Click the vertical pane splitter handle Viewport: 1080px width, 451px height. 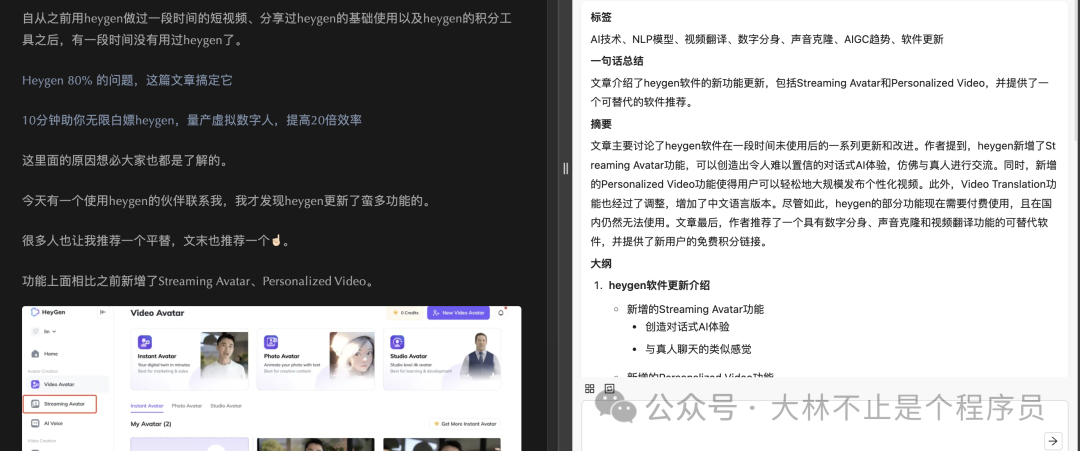(x=565, y=168)
